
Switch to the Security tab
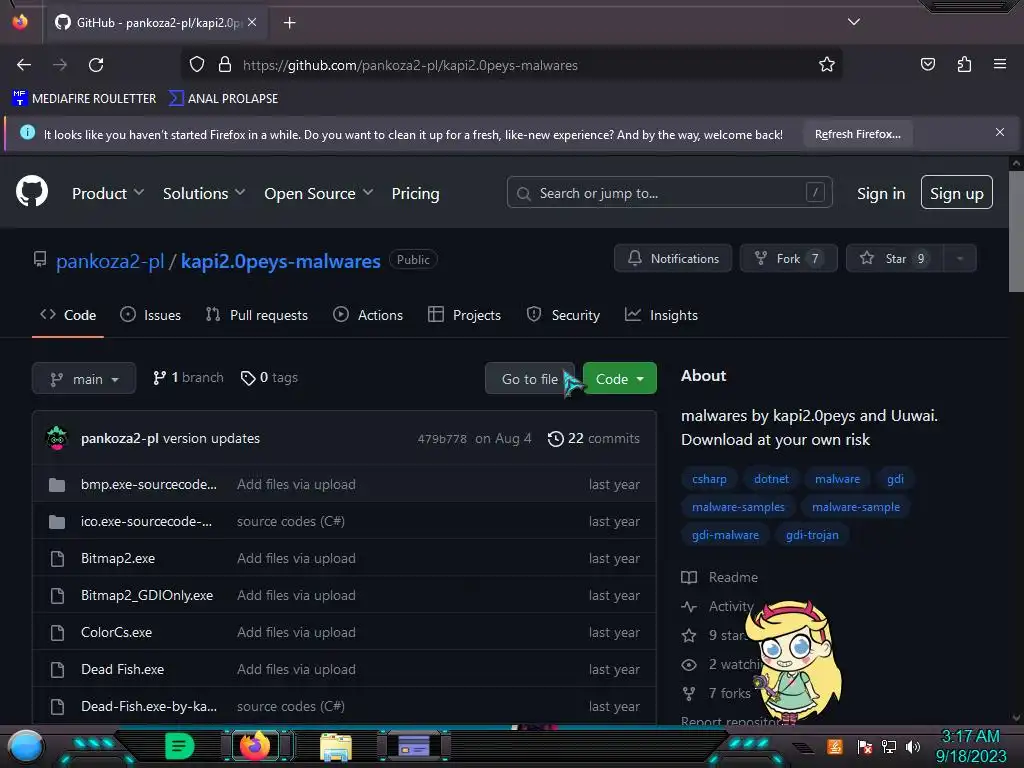(x=563, y=315)
